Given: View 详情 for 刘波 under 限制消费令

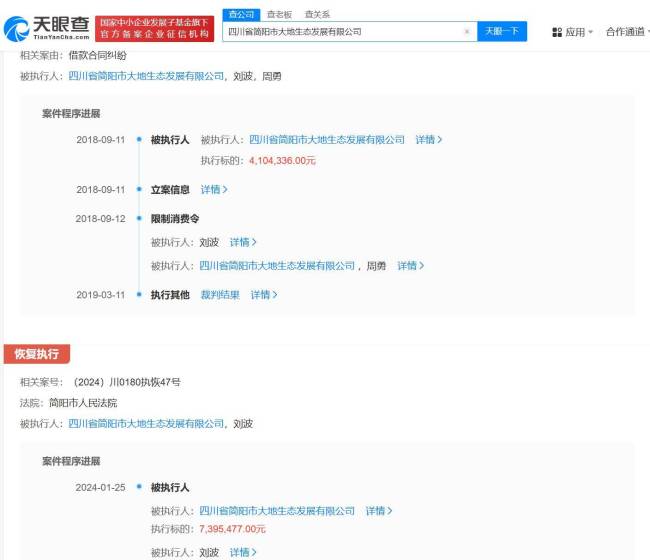Looking at the screenshot, I should coord(243,242).
